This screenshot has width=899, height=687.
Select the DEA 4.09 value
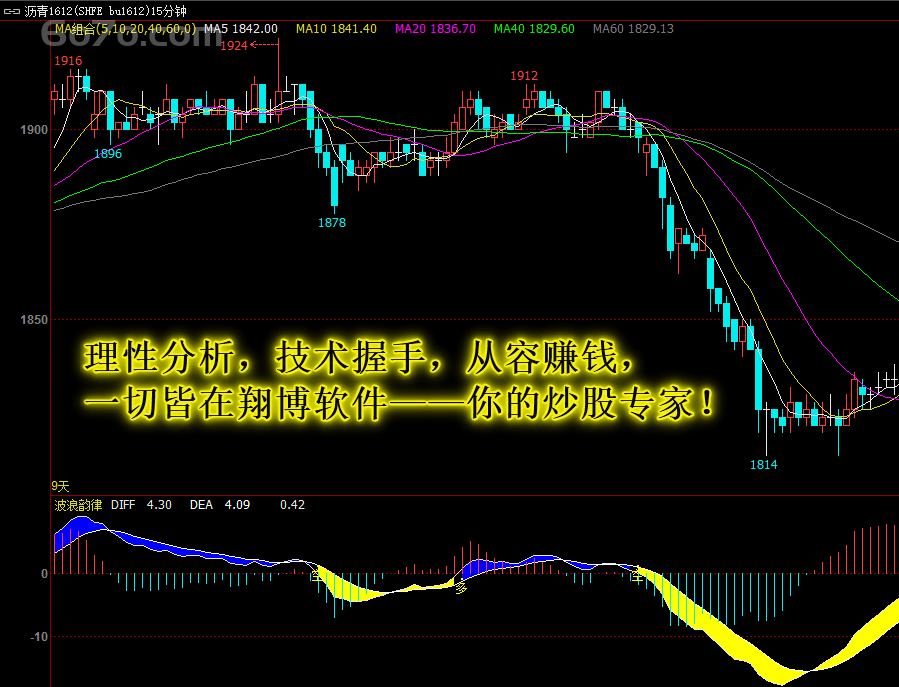tap(220, 505)
